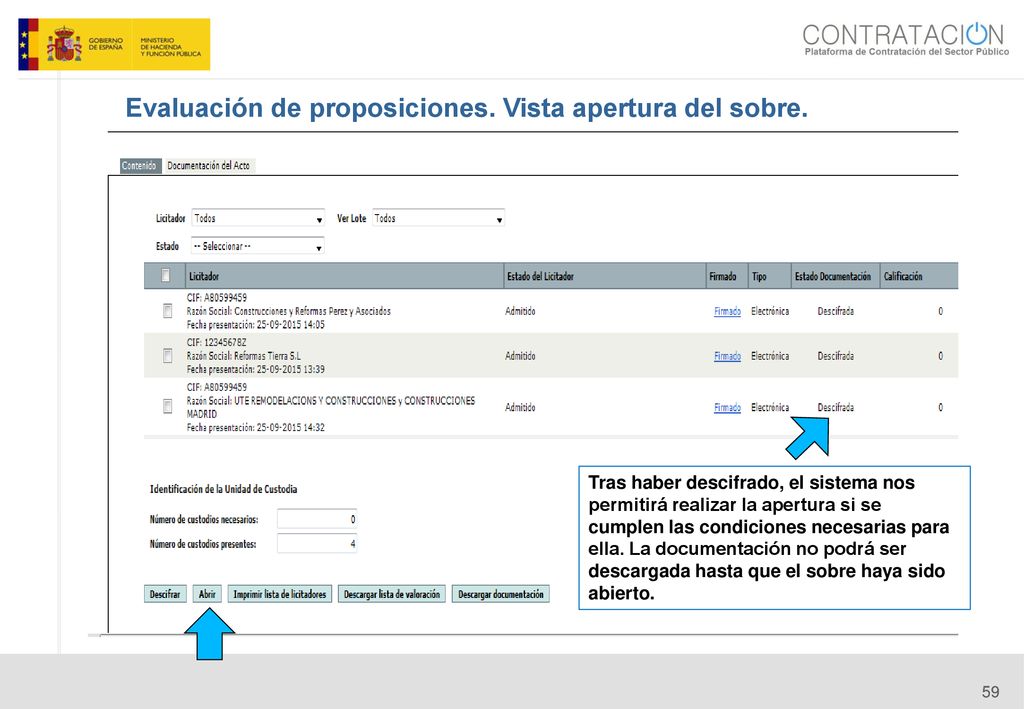Click CIF 12345678Z text
1024x709 pixels.
tap(216, 342)
